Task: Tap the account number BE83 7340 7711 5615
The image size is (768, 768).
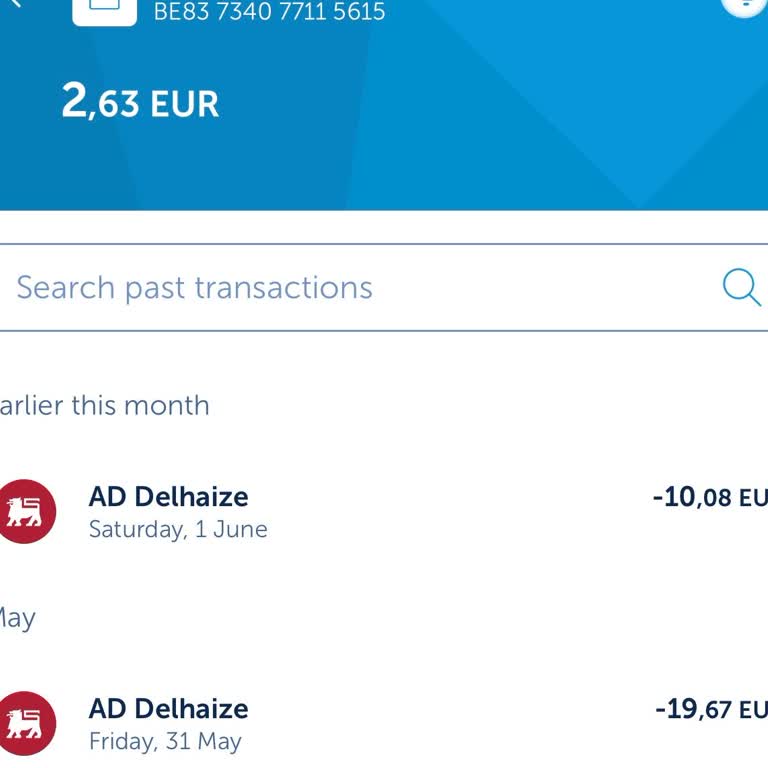Action: [269, 13]
